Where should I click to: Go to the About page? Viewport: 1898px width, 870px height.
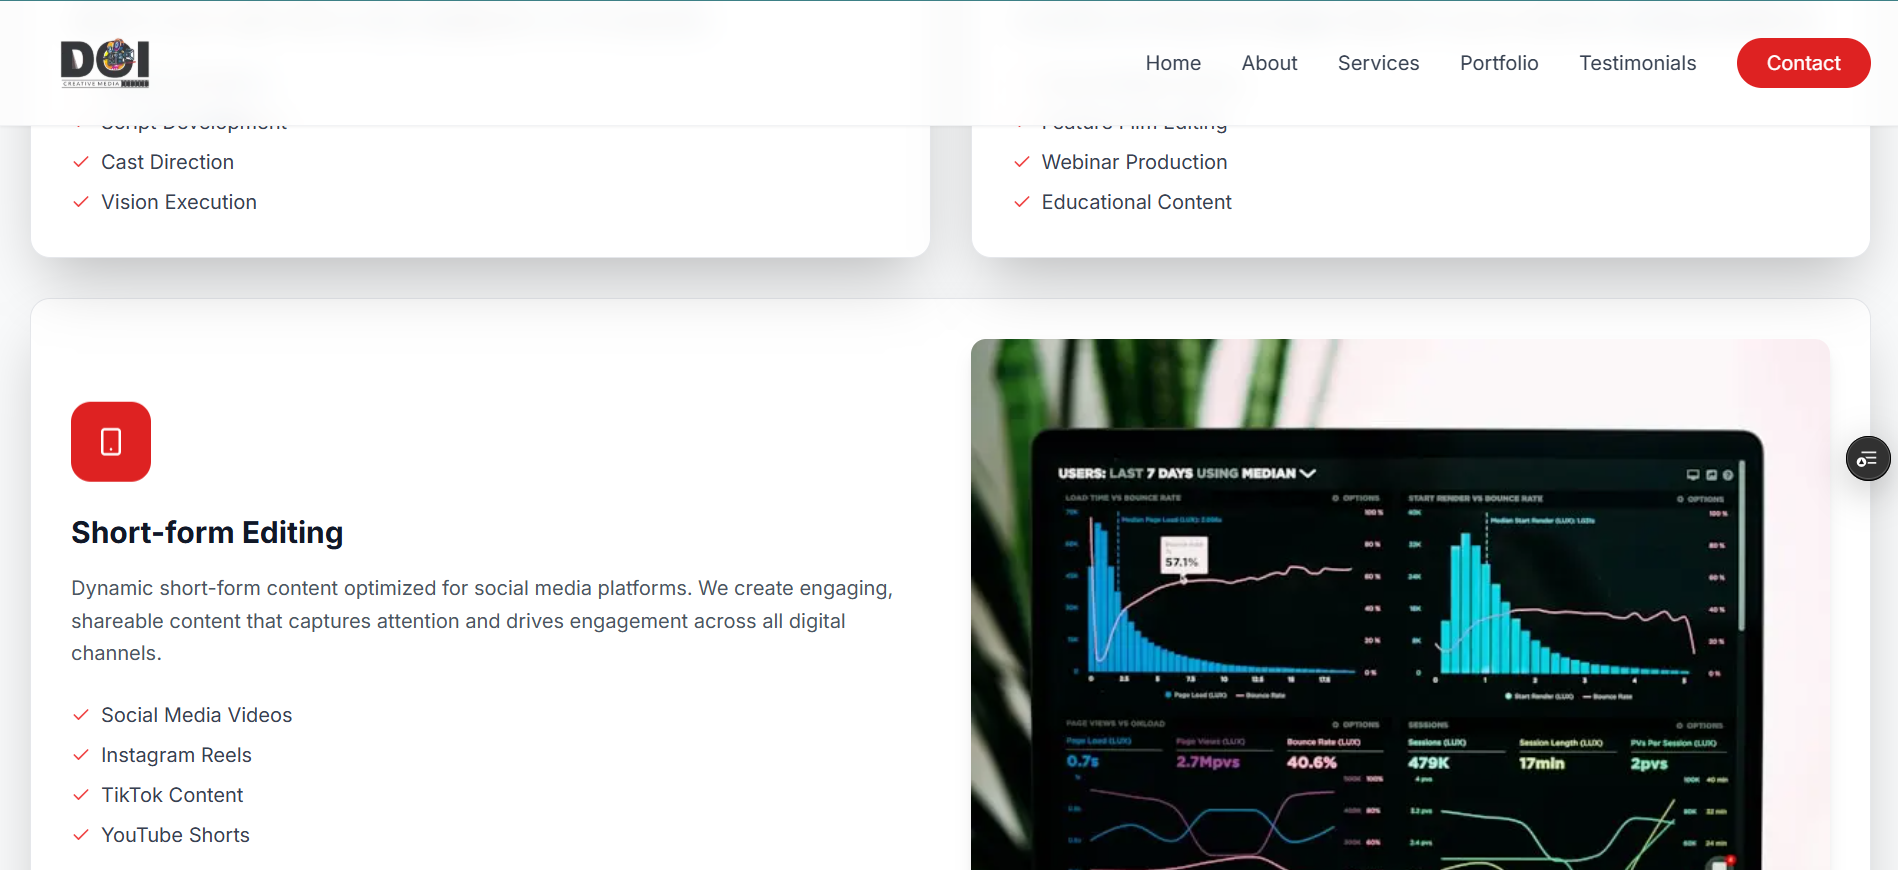pos(1269,63)
